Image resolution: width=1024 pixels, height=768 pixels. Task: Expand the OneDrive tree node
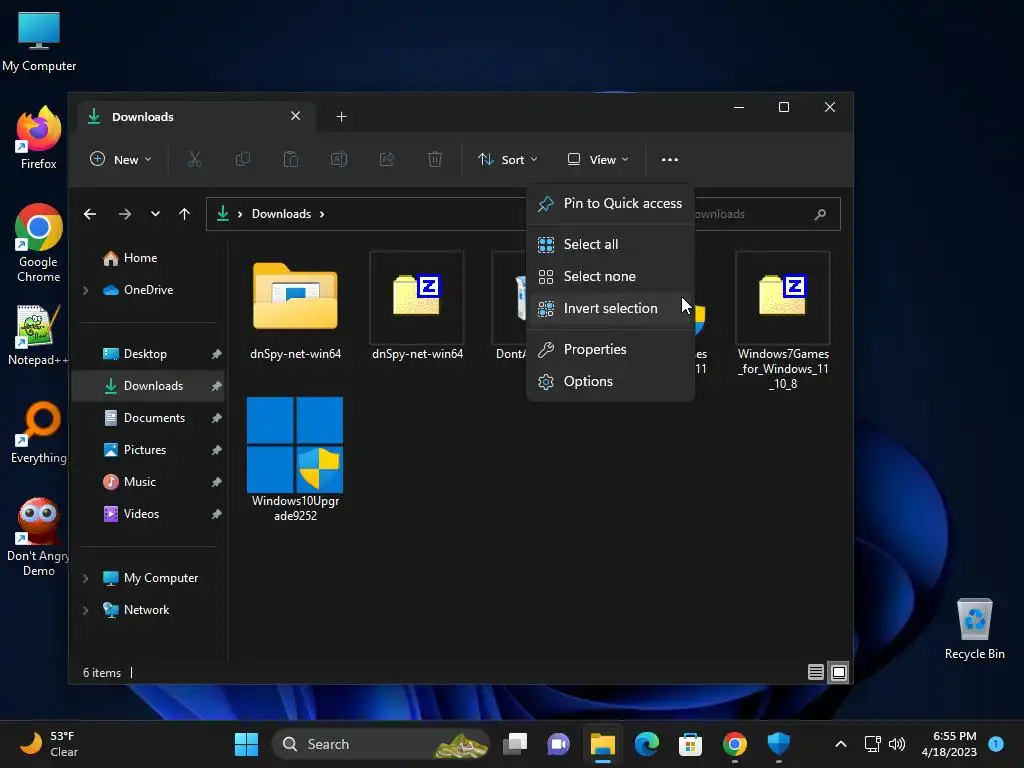pos(85,290)
